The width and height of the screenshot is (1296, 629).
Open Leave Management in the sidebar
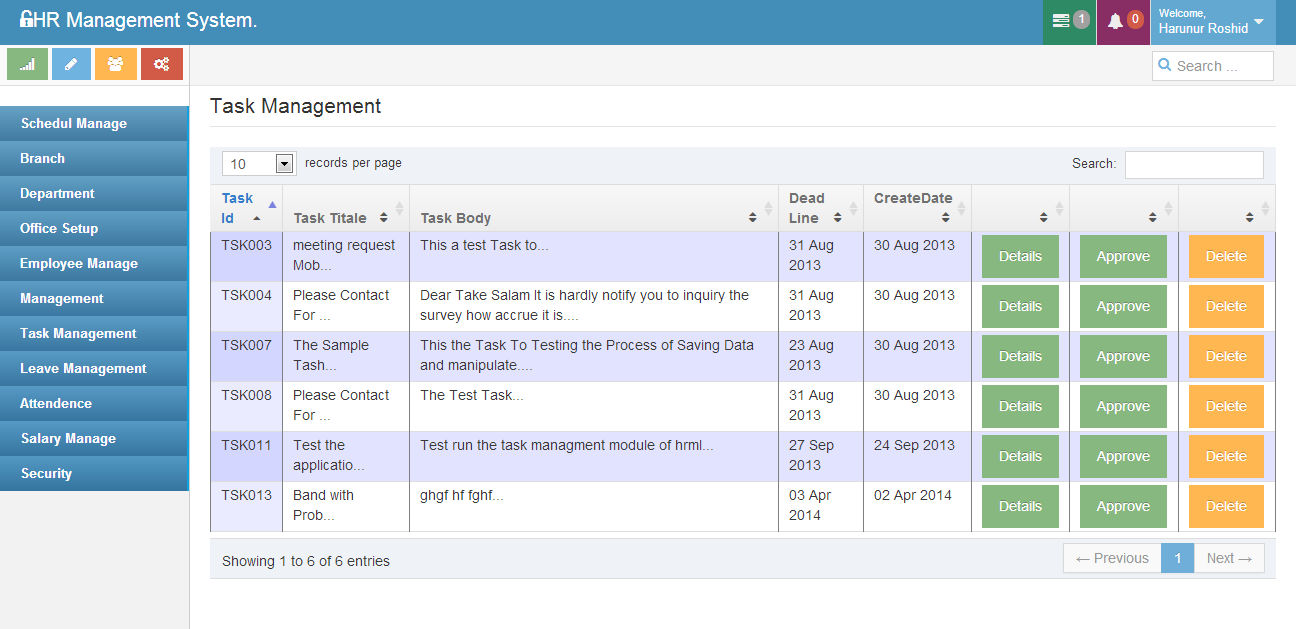pos(83,368)
